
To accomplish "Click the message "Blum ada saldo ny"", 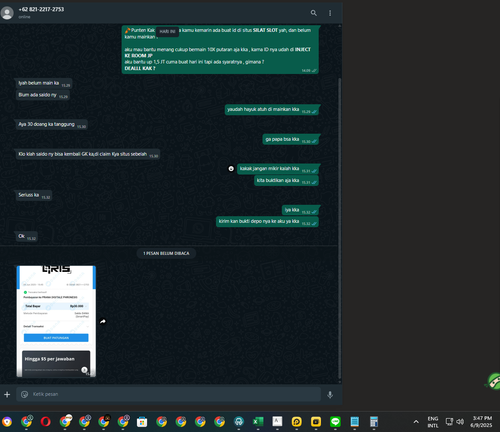I will 42,95.
